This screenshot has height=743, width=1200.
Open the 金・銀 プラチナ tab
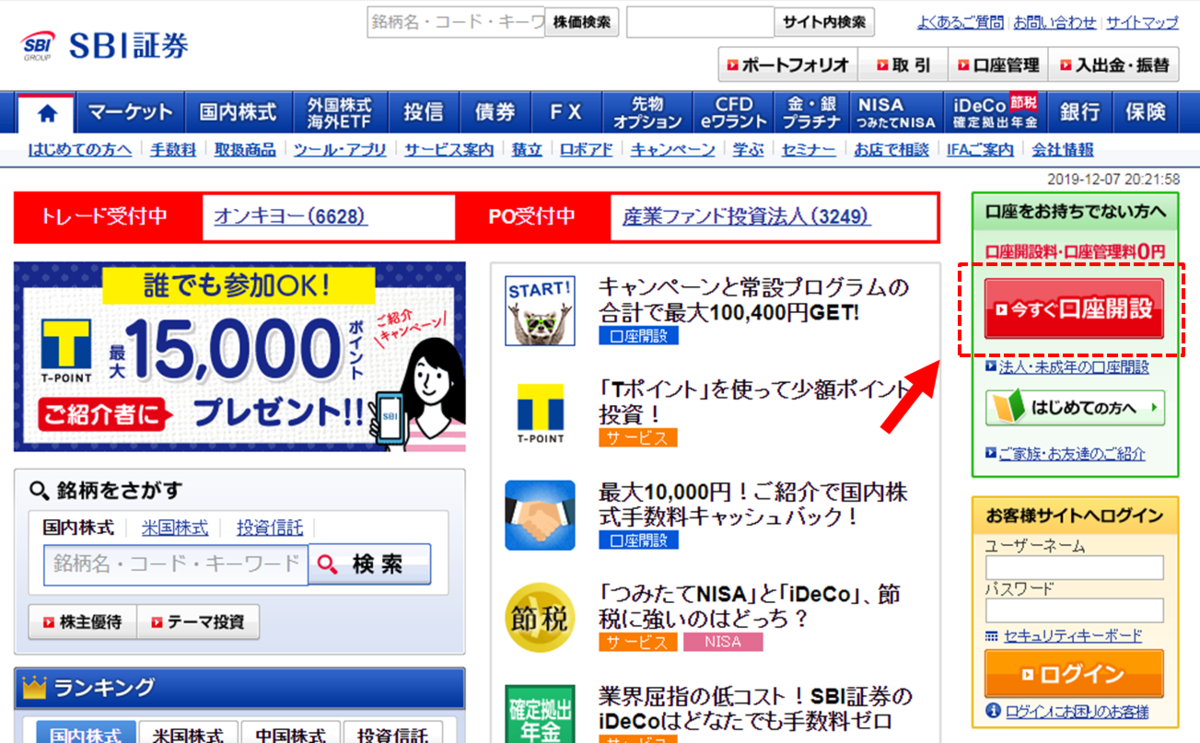click(812, 113)
